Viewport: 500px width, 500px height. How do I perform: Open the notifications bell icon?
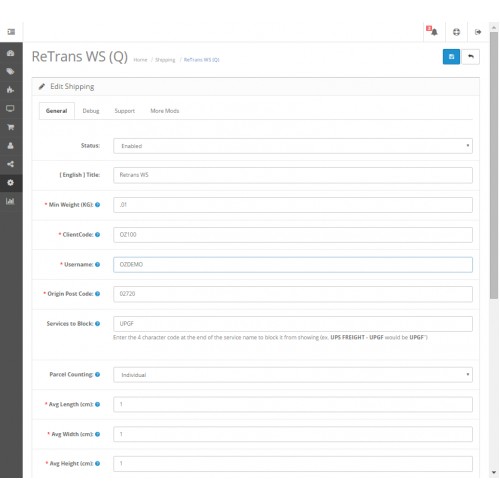pyautogui.click(x=432, y=31)
